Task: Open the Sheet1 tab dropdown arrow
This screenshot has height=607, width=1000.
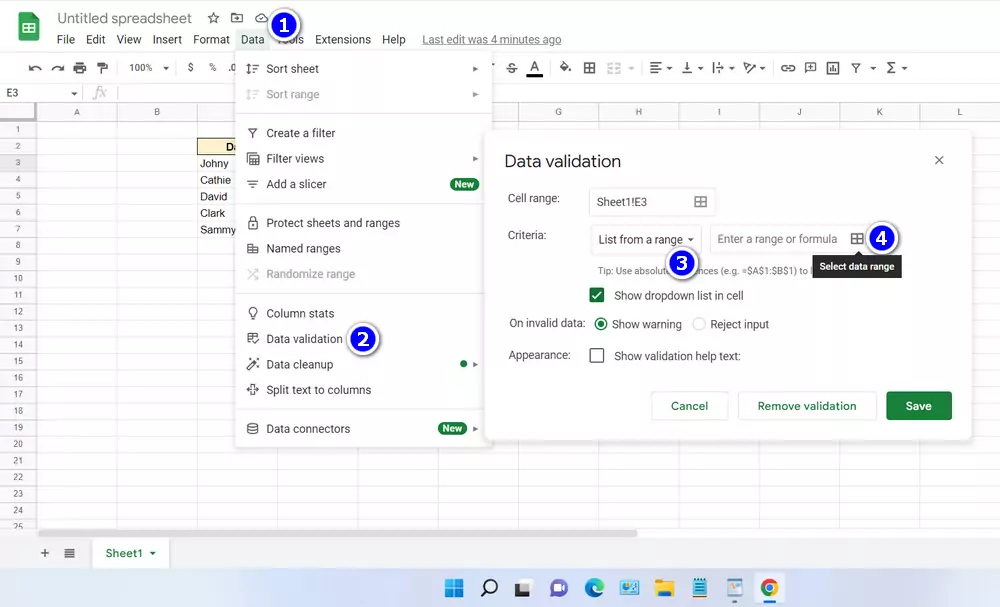Action: point(152,553)
